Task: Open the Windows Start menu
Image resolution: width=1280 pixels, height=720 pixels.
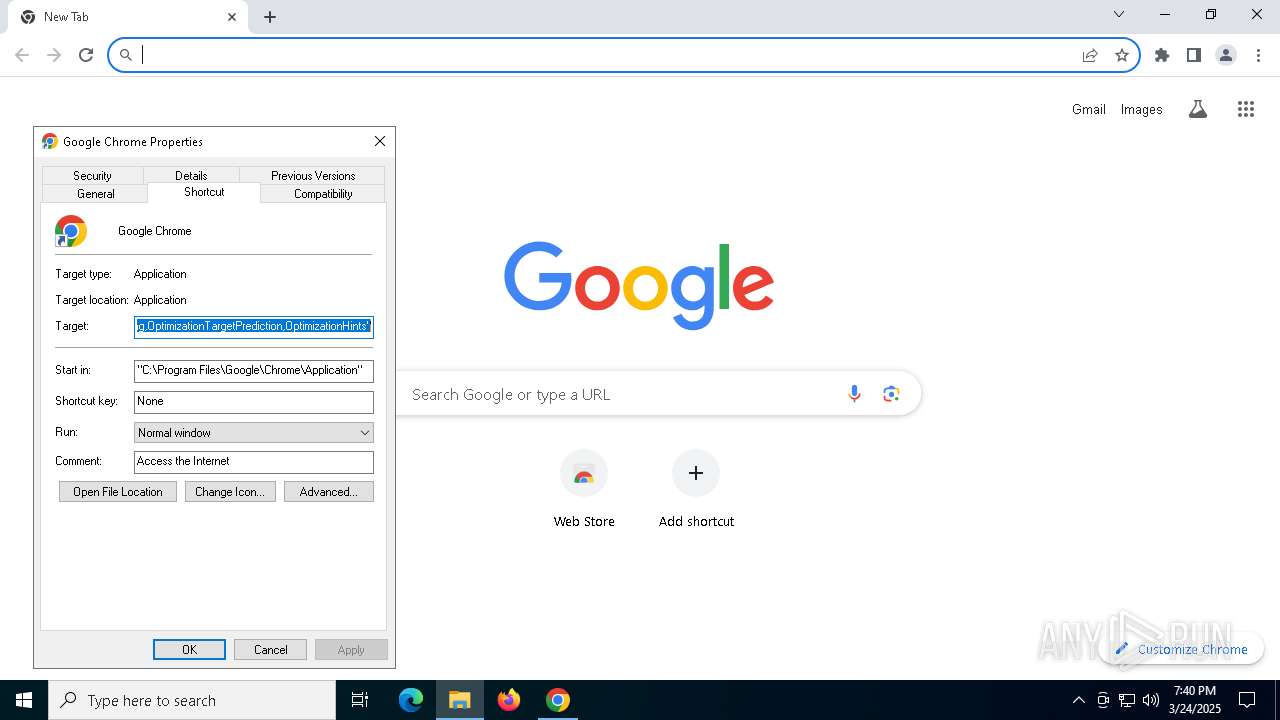Action: click(24, 700)
